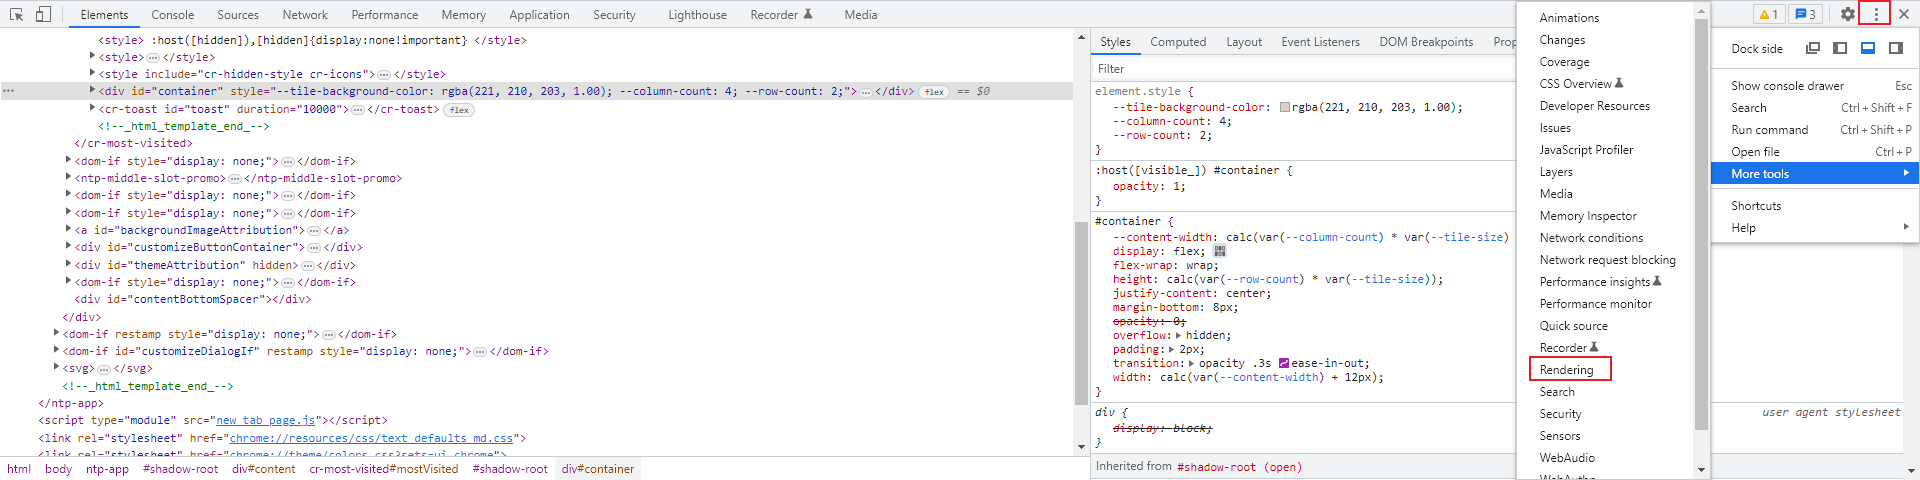Screen dimensions: 1920x480
Task: Open the new_tab_page.js script link
Action: pos(264,421)
